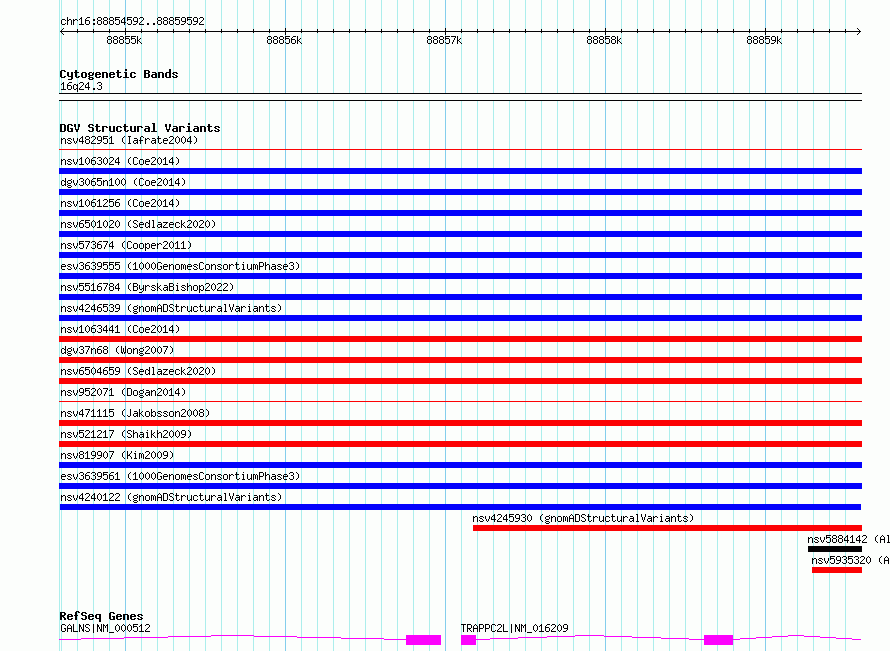Select the 16q24.3 band label

click(81, 86)
